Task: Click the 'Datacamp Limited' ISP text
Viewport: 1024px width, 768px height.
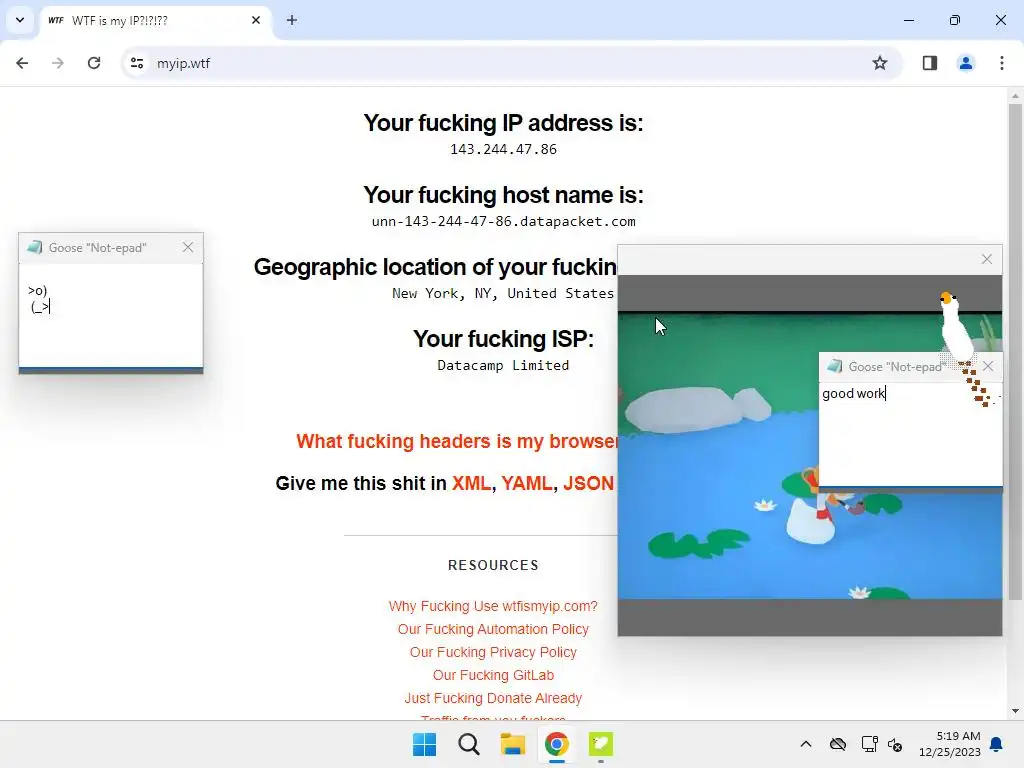Action: pos(504,366)
